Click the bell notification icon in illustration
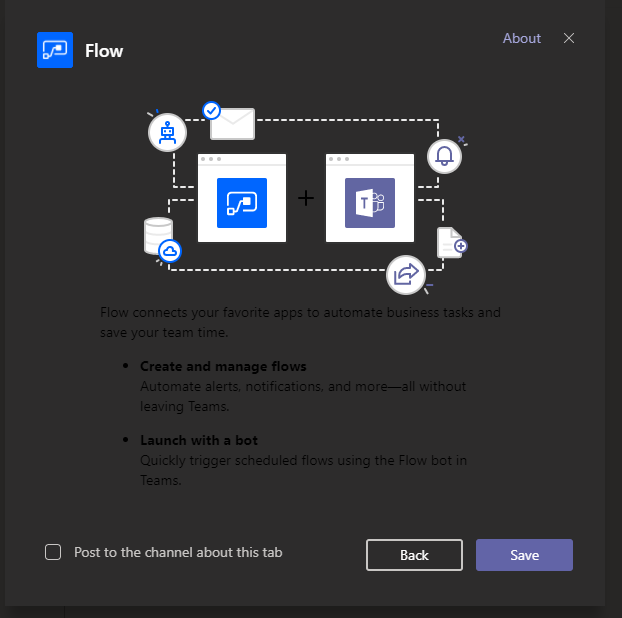This screenshot has height=618, width=622. click(x=444, y=156)
